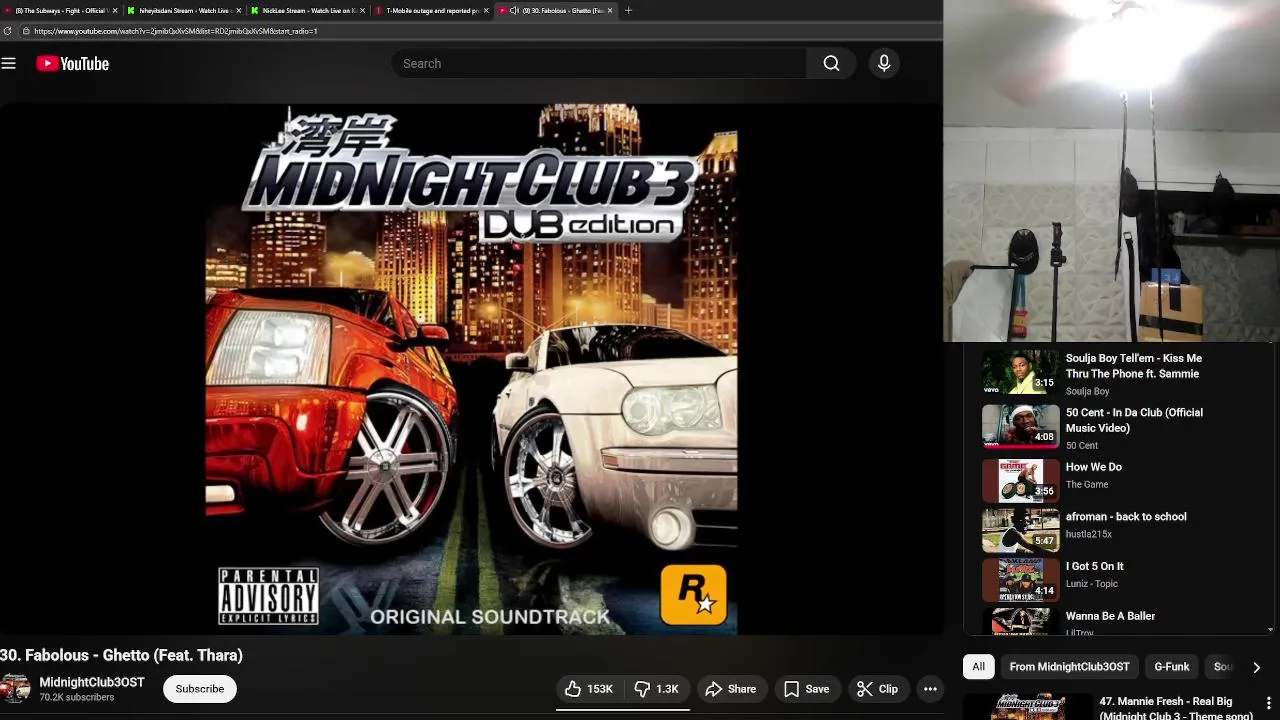
Task: Show more filter chips with right arrow
Action: click(x=1256, y=667)
